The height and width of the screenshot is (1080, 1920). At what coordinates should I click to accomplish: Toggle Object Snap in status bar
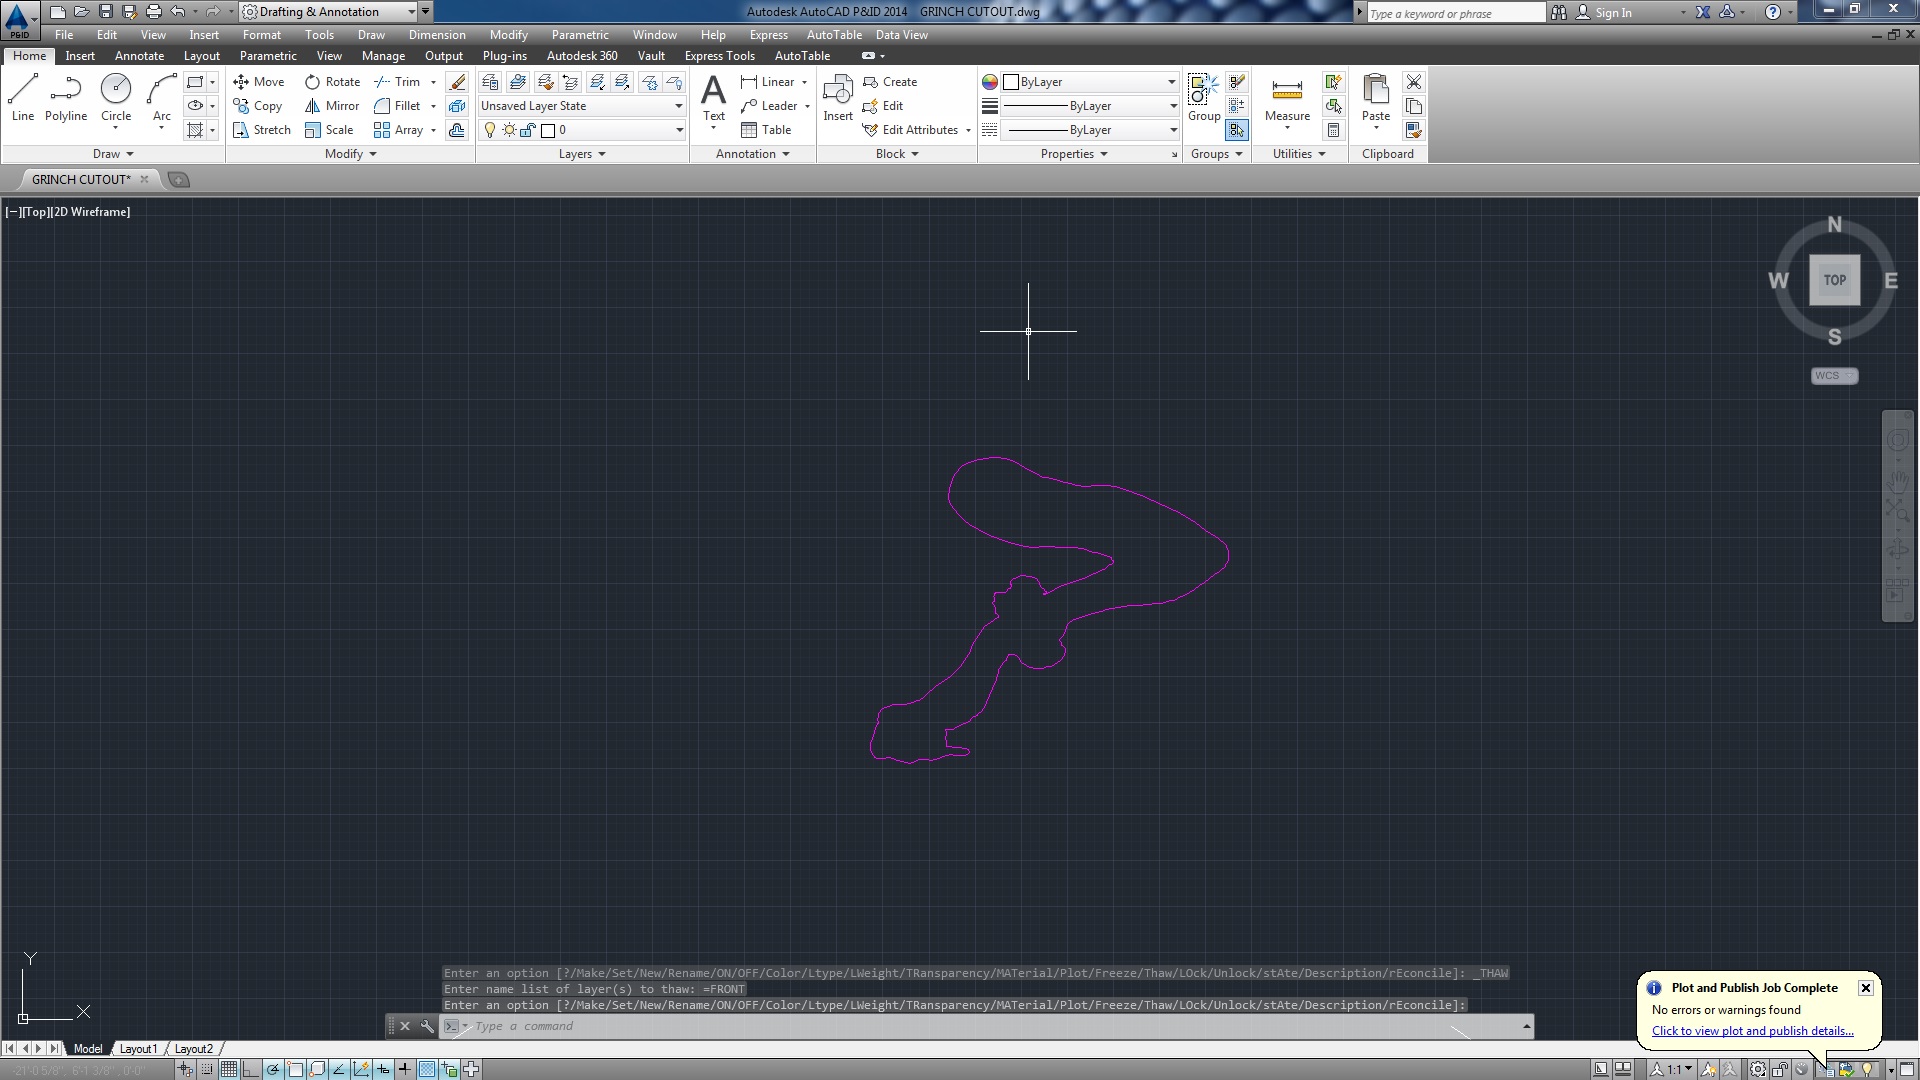click(x=295, y=1069)
